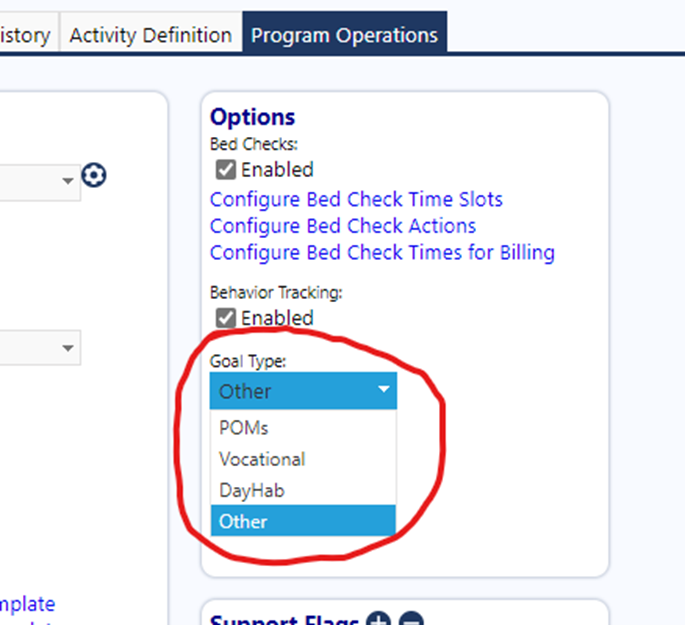Expand the lower left panel dropdown arrow
Viewport: 685px width, 625px height.
tap(67, 348)
